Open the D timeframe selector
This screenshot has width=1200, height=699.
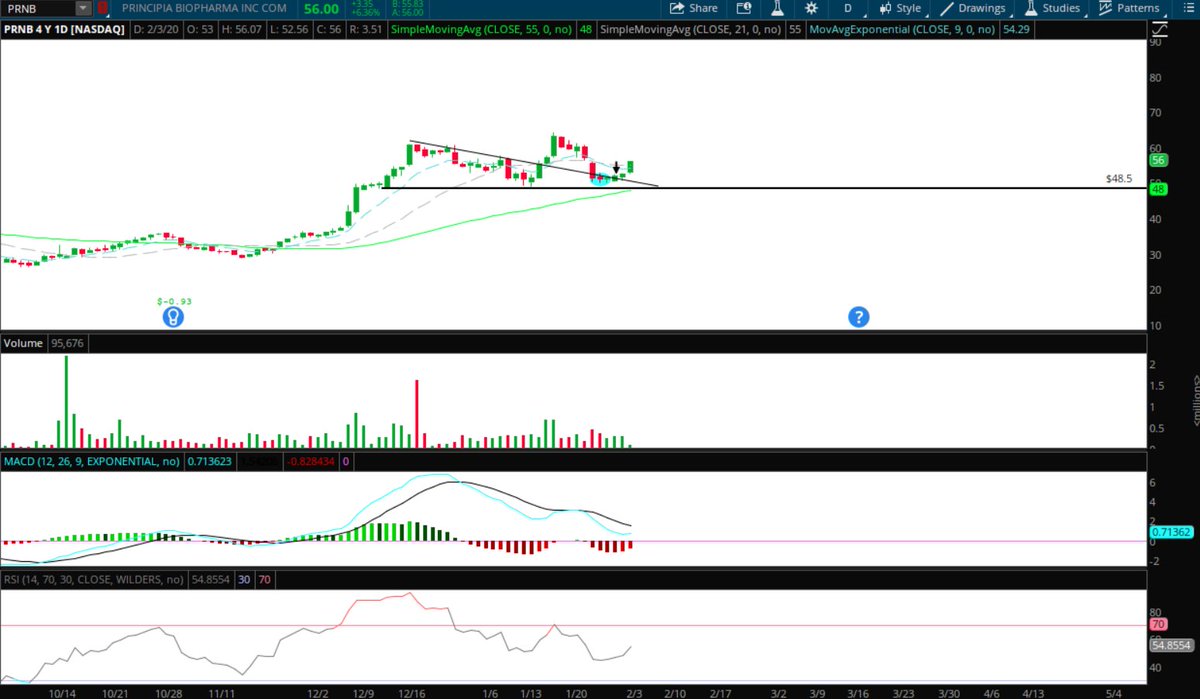point(848,8)
